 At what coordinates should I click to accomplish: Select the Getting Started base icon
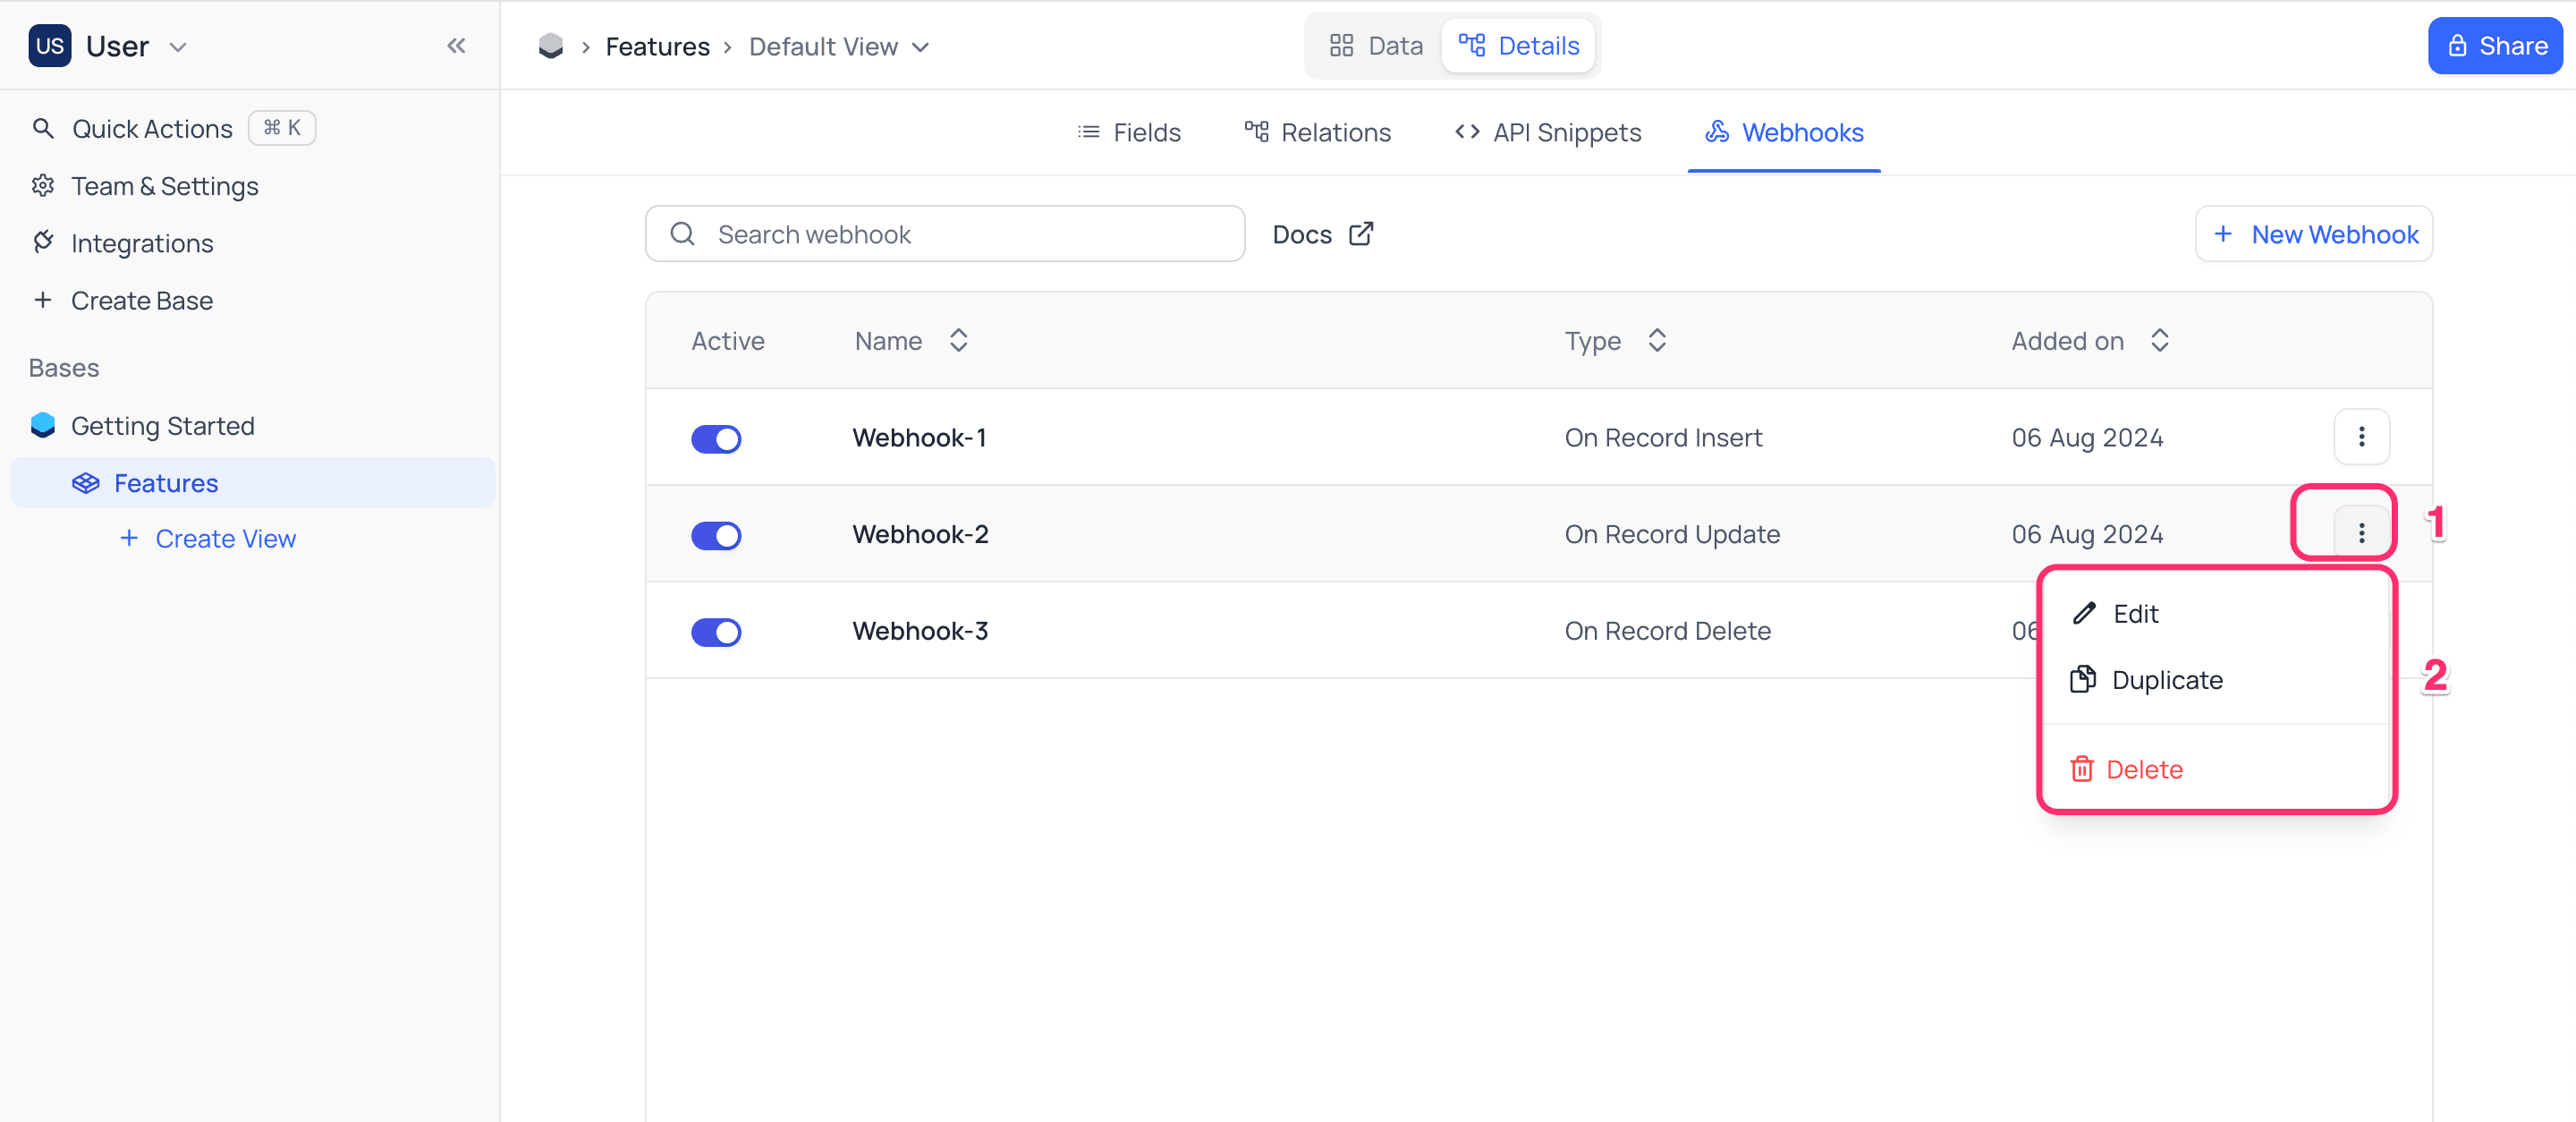[42, 425]
